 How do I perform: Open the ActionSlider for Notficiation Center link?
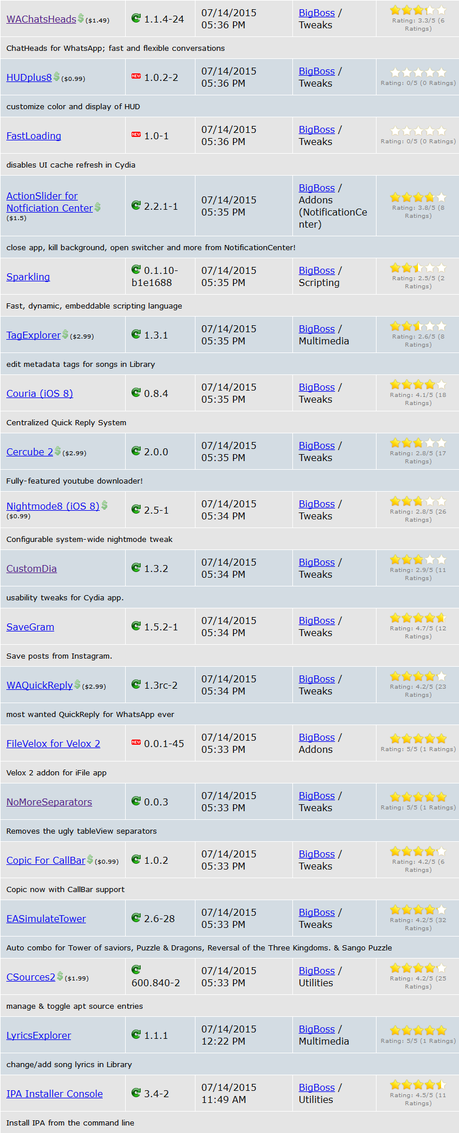[50, 202]
